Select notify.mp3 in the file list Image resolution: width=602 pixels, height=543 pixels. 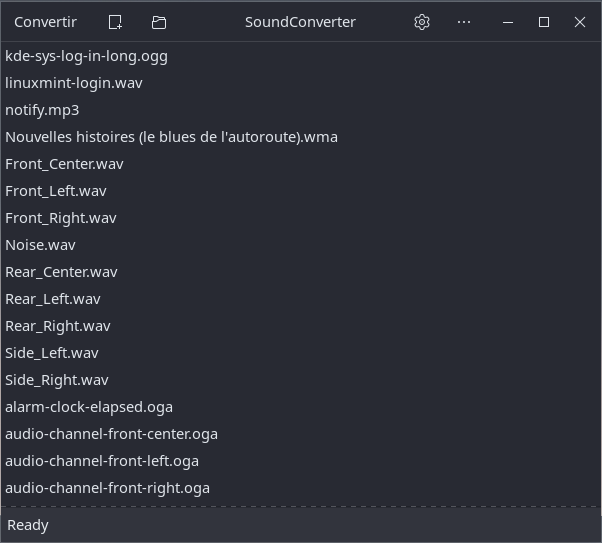301,110
